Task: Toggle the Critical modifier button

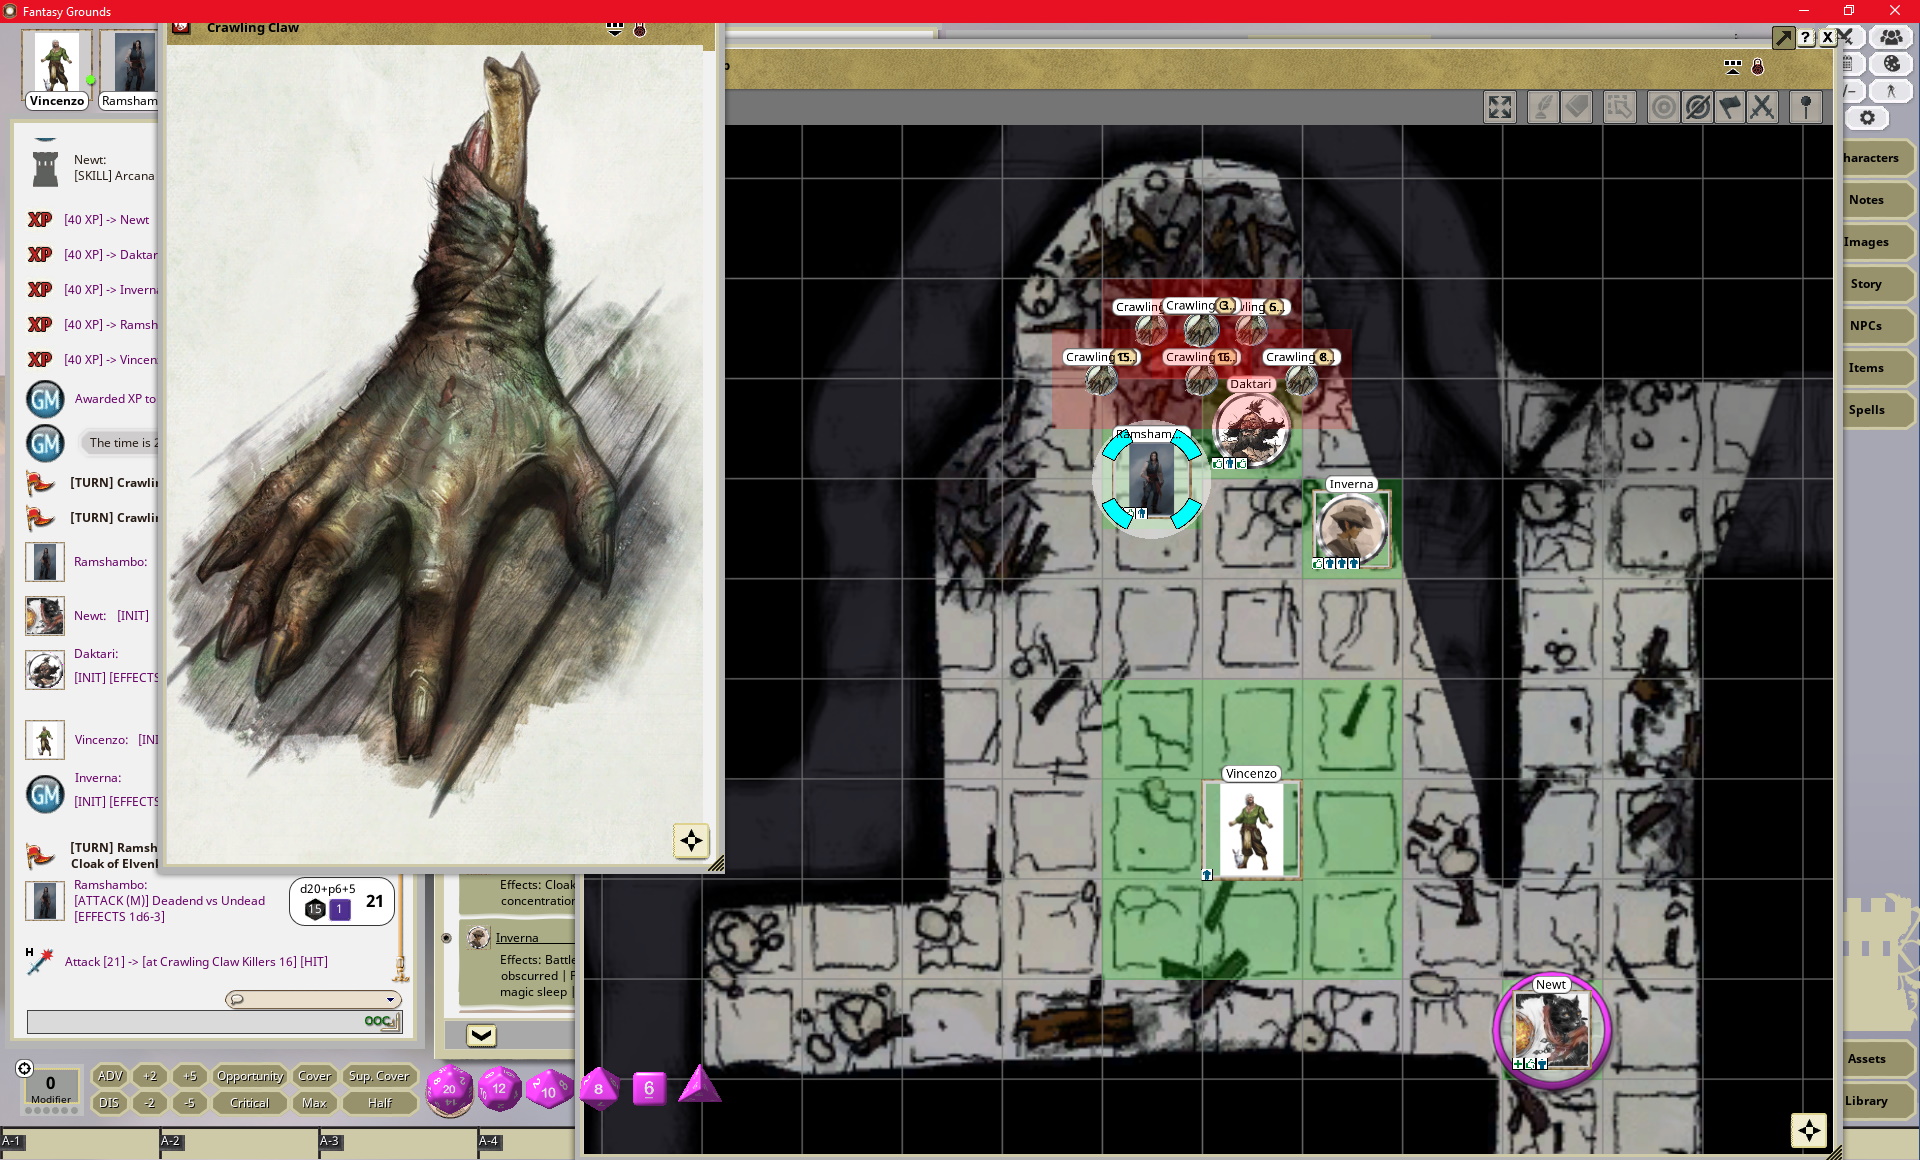Action: pos(250,1103)
